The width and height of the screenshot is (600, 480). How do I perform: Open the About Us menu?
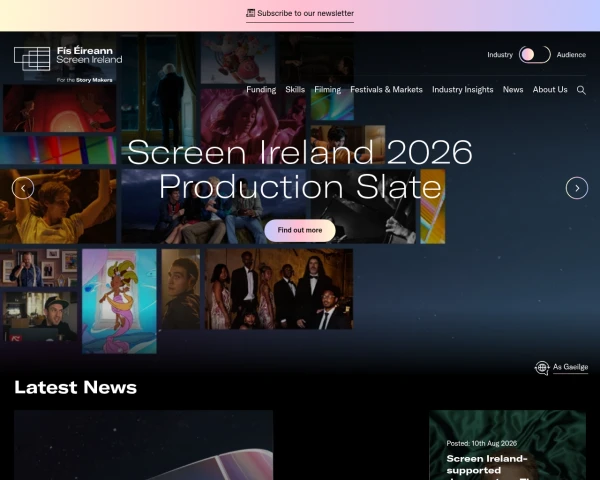550,90
